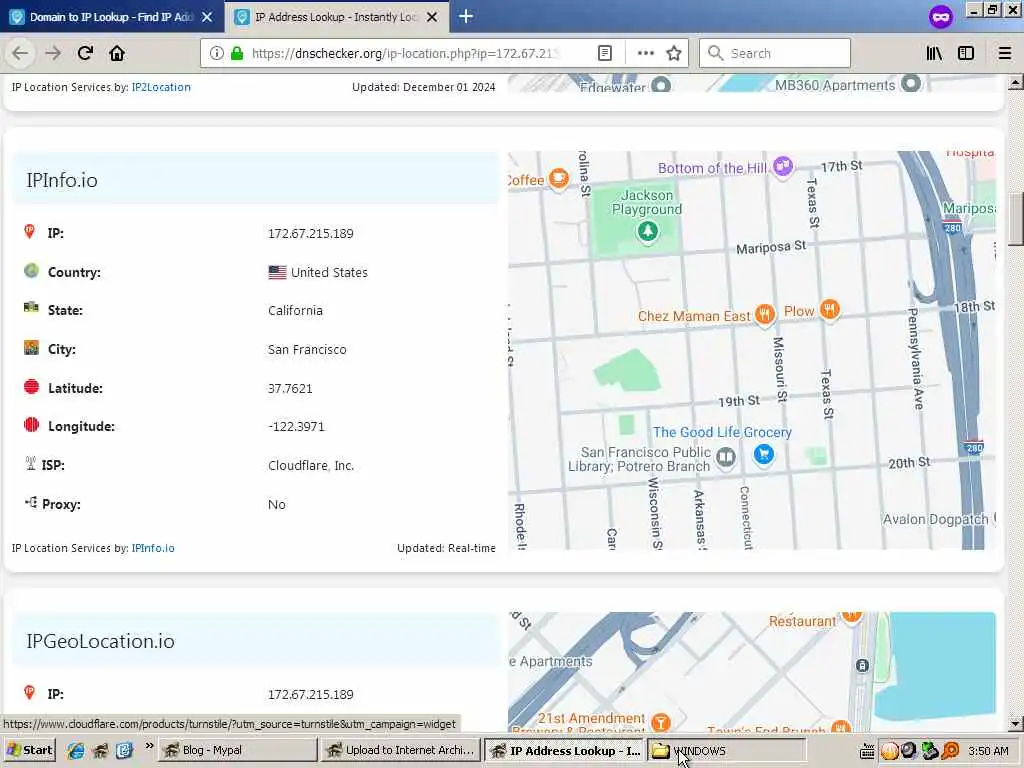1024x768 pixels.
Task: Open the Library bookmarks panel icon
Action: (x=934, y=53)
